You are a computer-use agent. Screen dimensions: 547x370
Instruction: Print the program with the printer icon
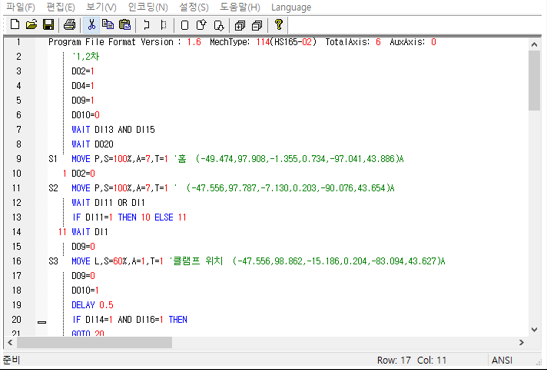[x=69, y=25]
